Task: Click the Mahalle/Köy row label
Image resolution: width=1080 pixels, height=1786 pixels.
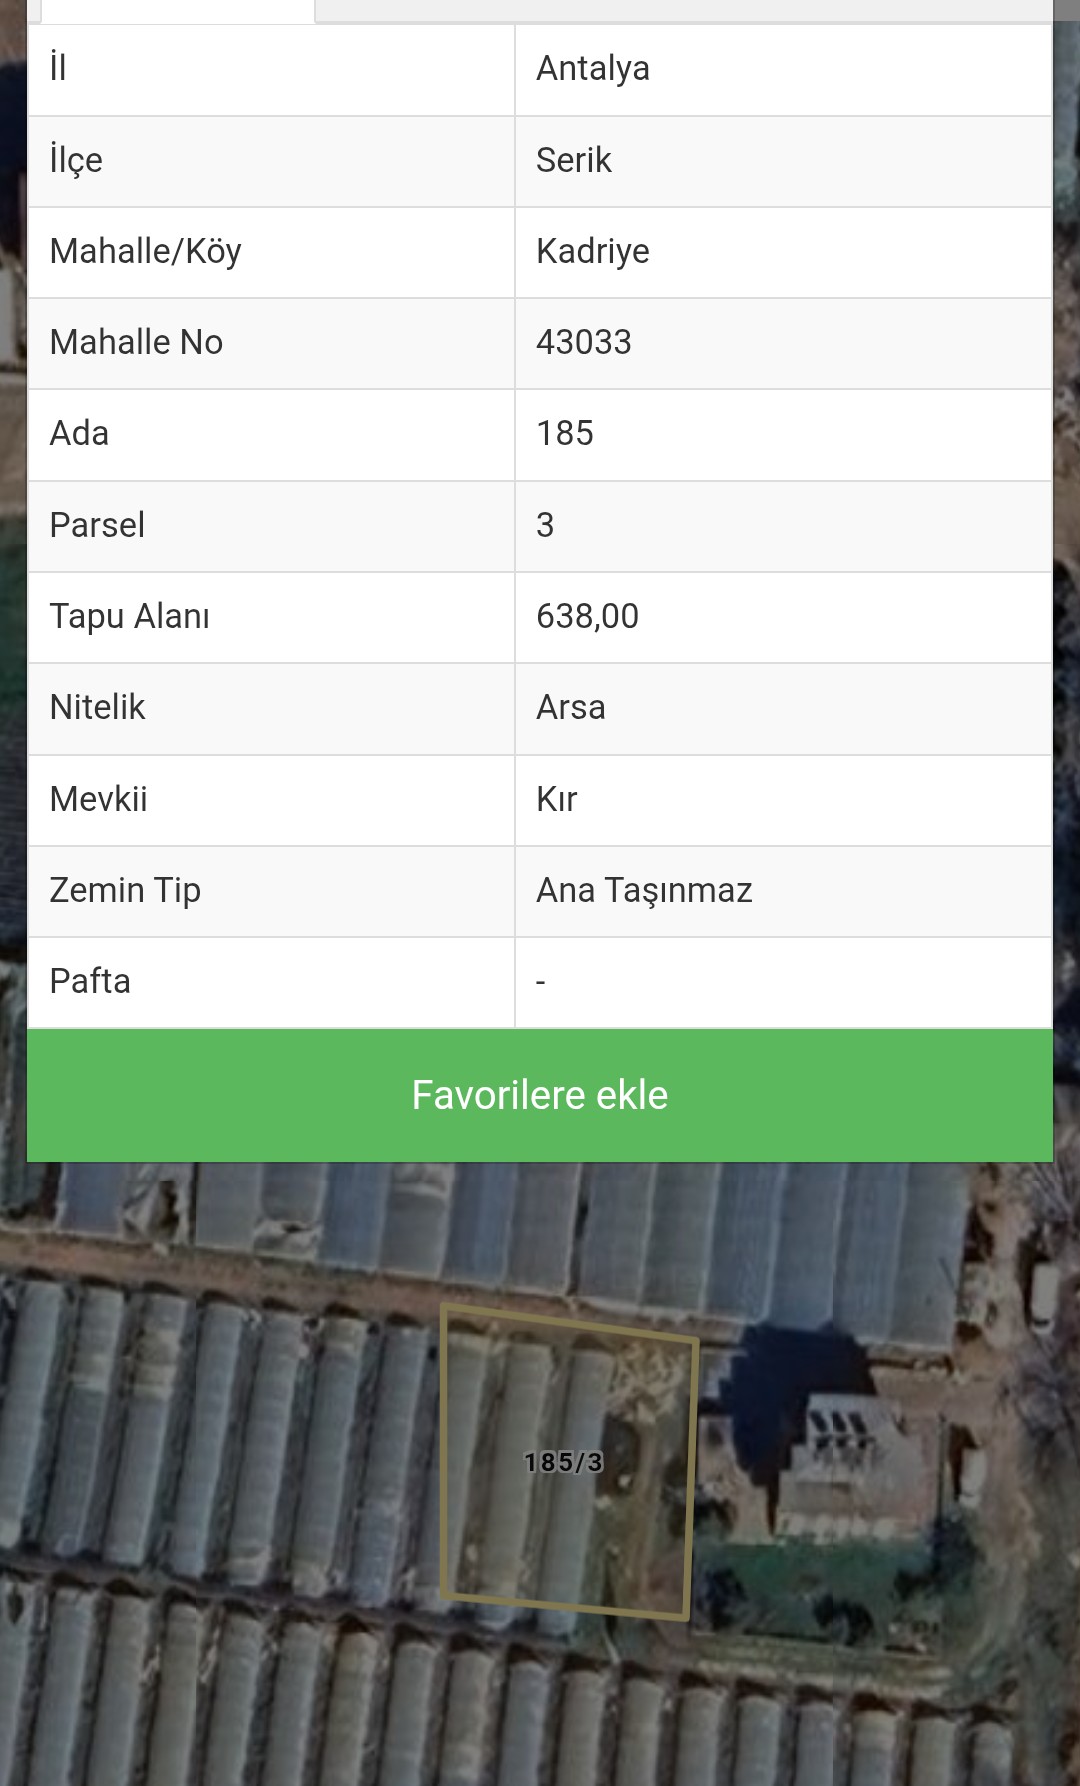Action: coord(146,251)
